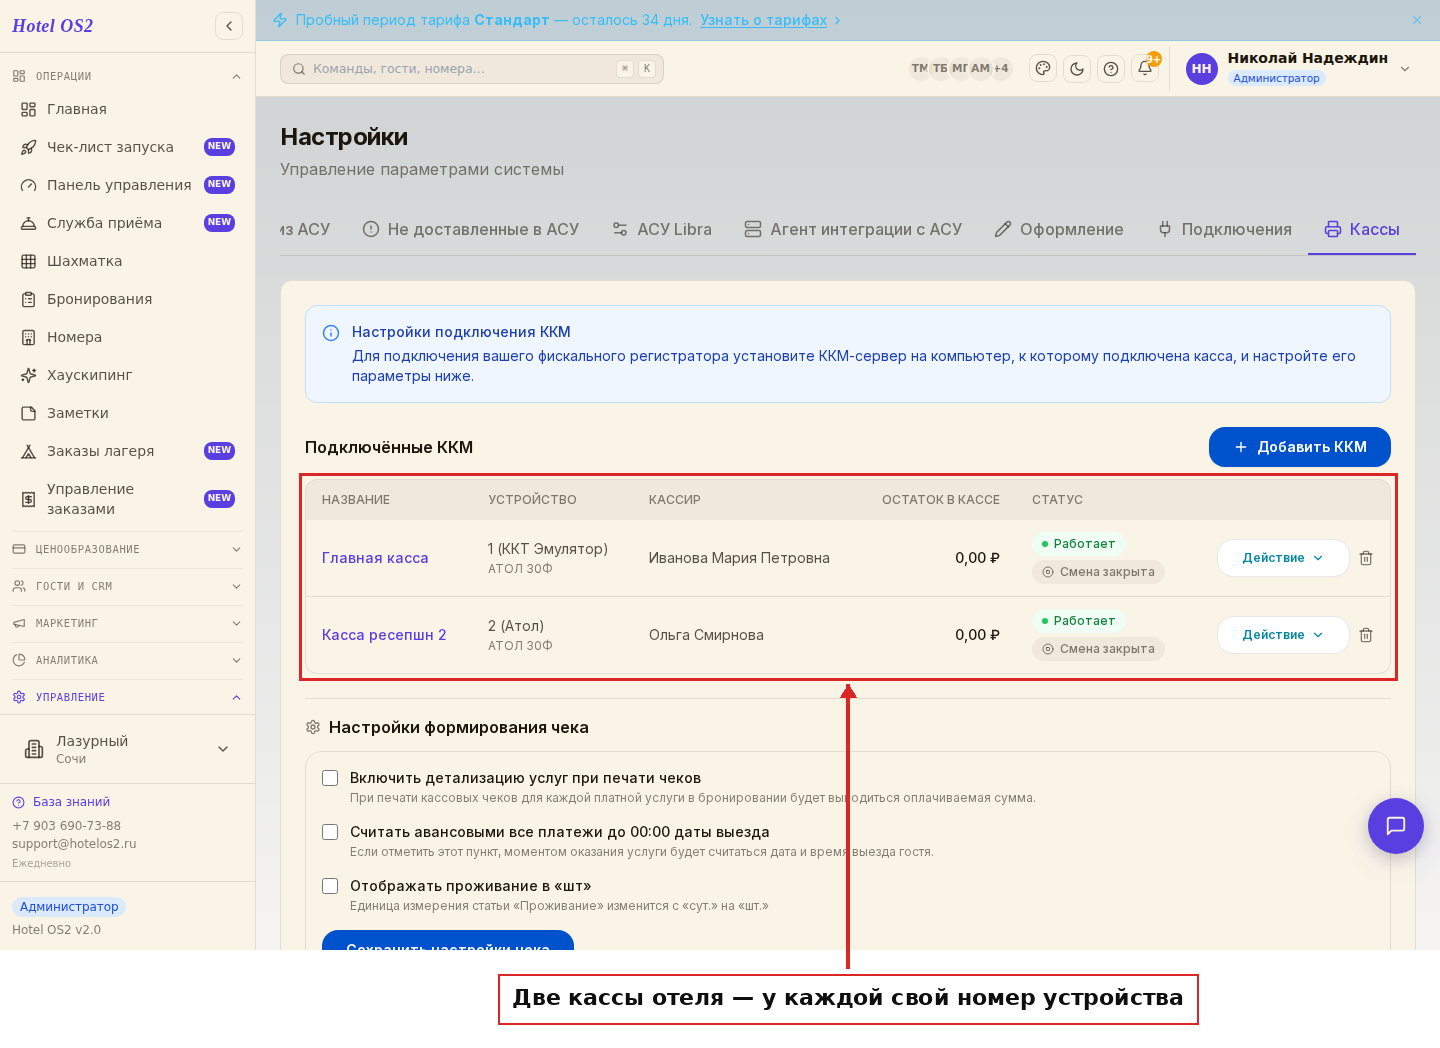
Task: Click the НН user avatar
Action: pos(1202,69)
